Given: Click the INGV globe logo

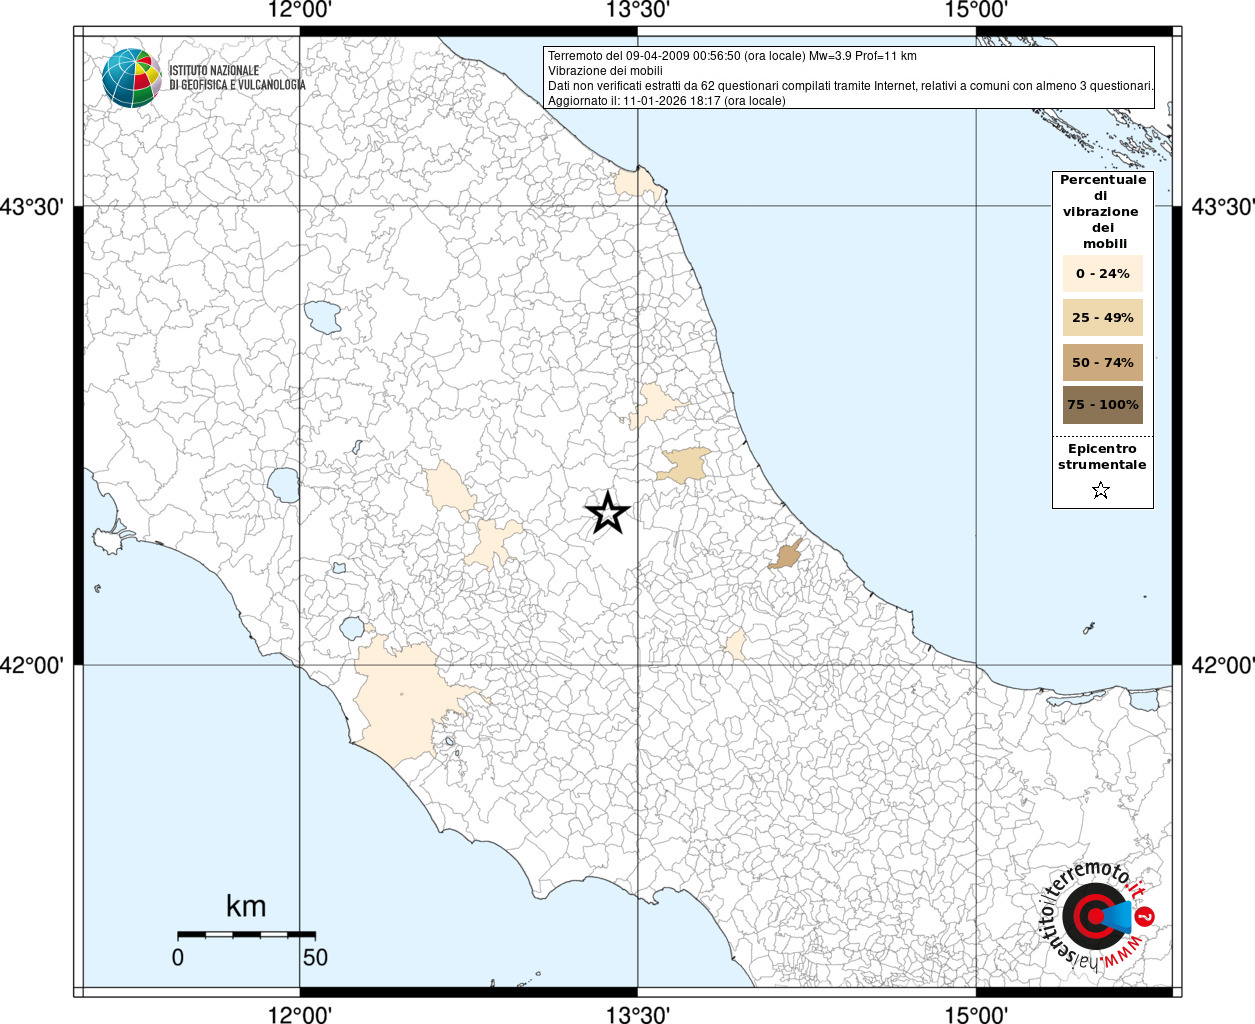Looking at the screenshot, I should [x=131, y=78].
